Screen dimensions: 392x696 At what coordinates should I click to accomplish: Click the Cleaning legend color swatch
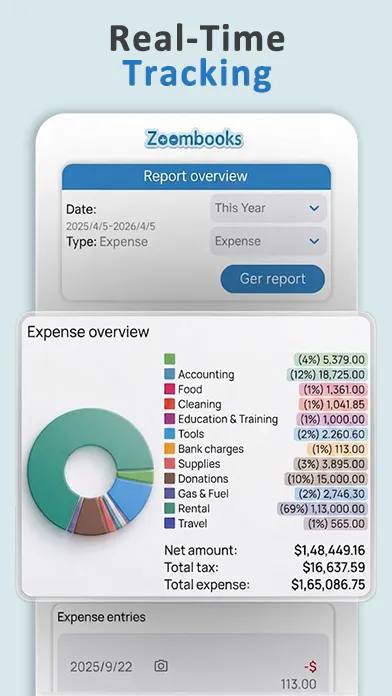[170, 404]
